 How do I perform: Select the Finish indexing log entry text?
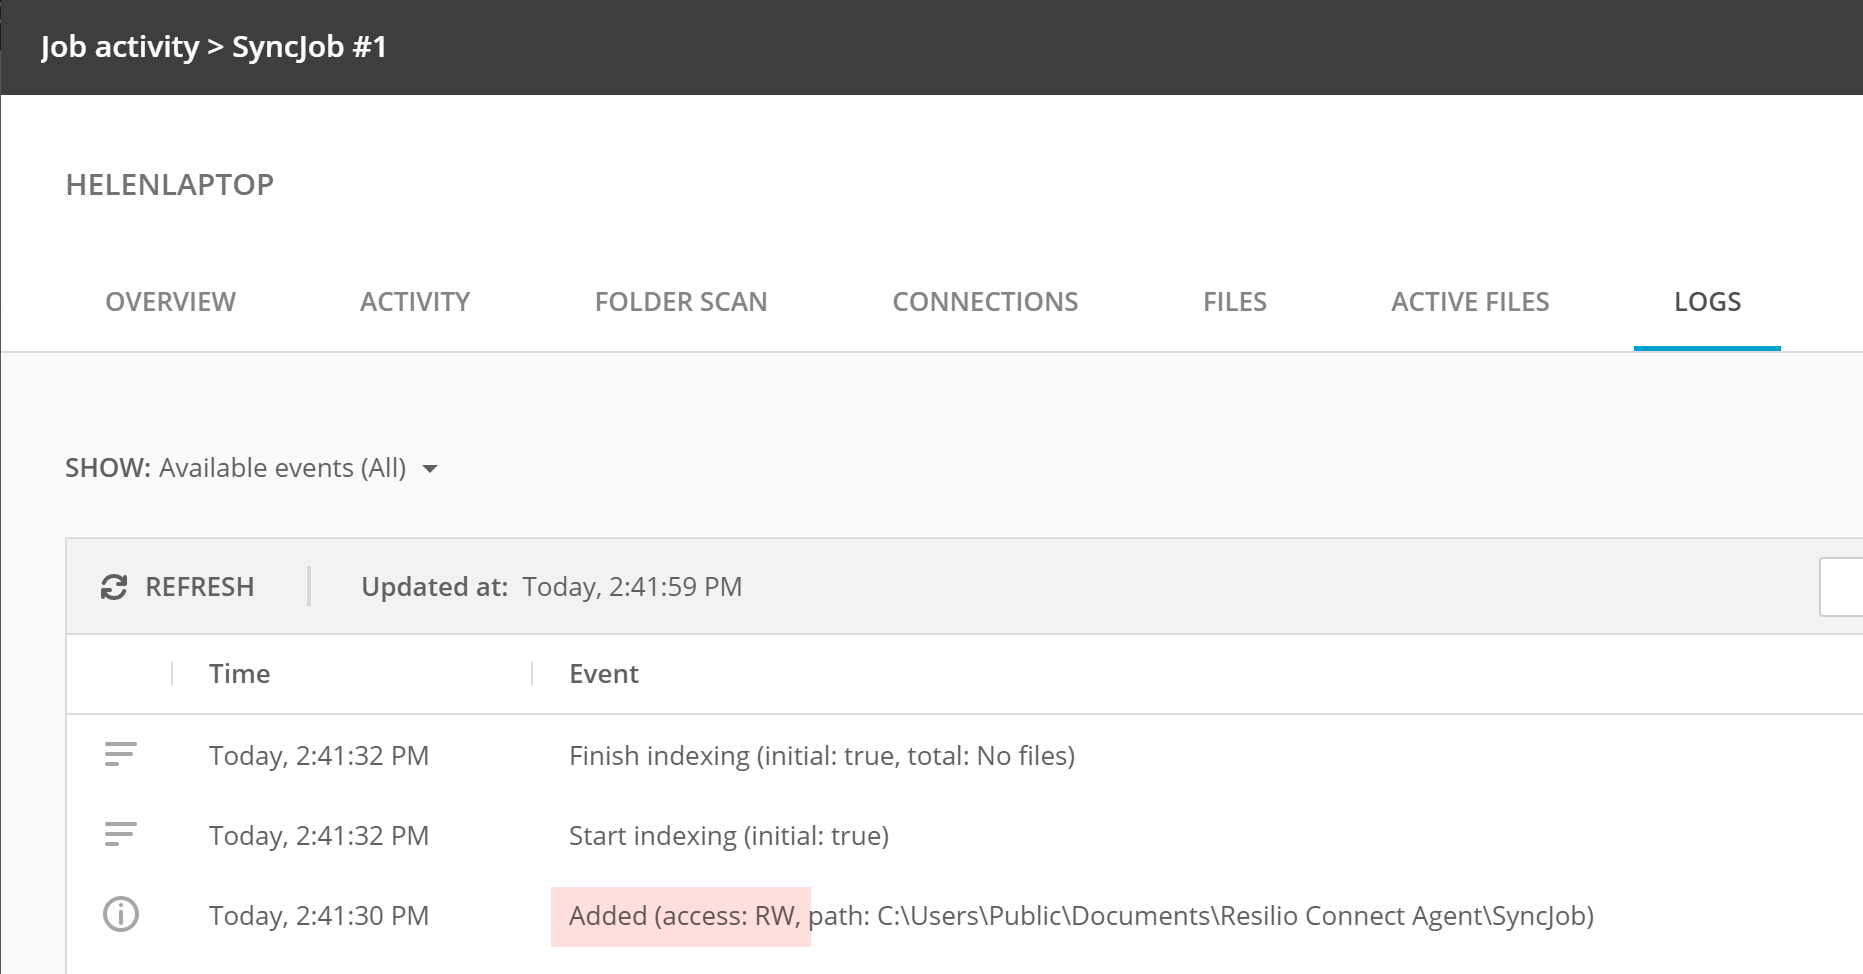point(821,756)
